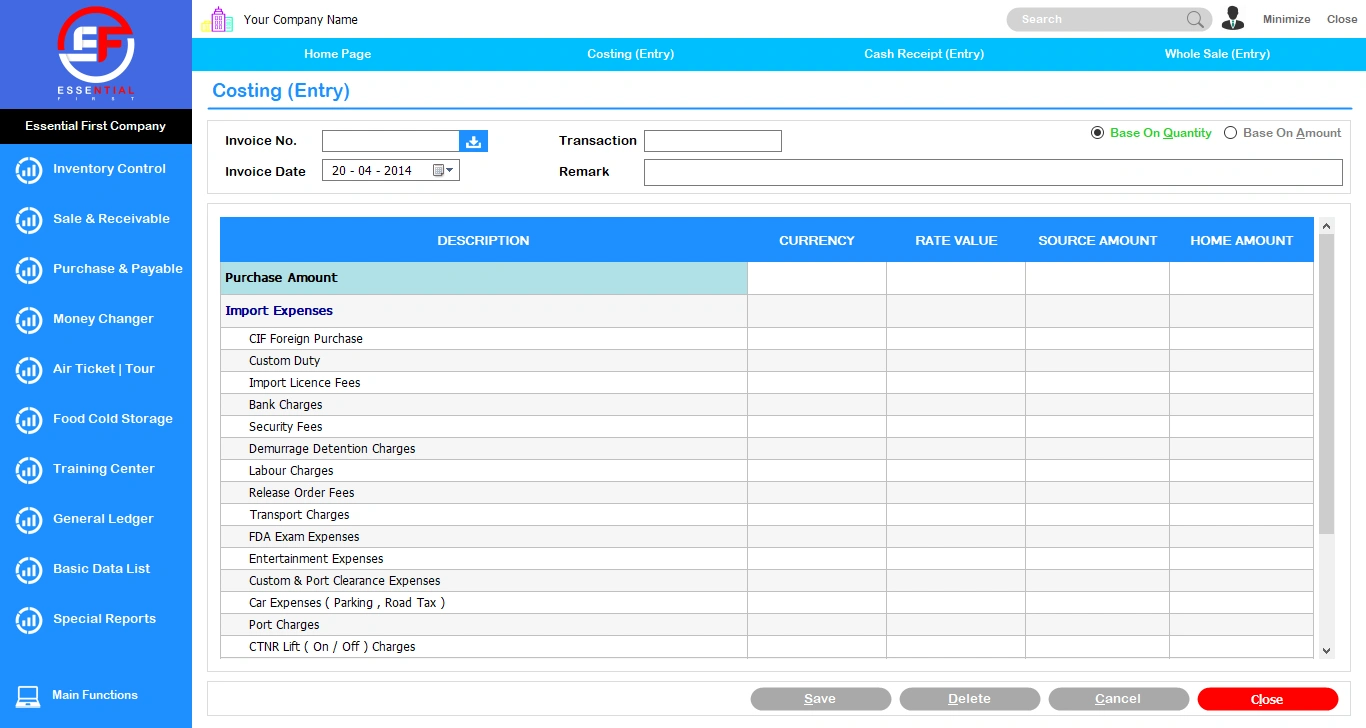The image size is (1366, 728).
Task: Click the Inventory Control chart icon
Action: tap(29, 170)
